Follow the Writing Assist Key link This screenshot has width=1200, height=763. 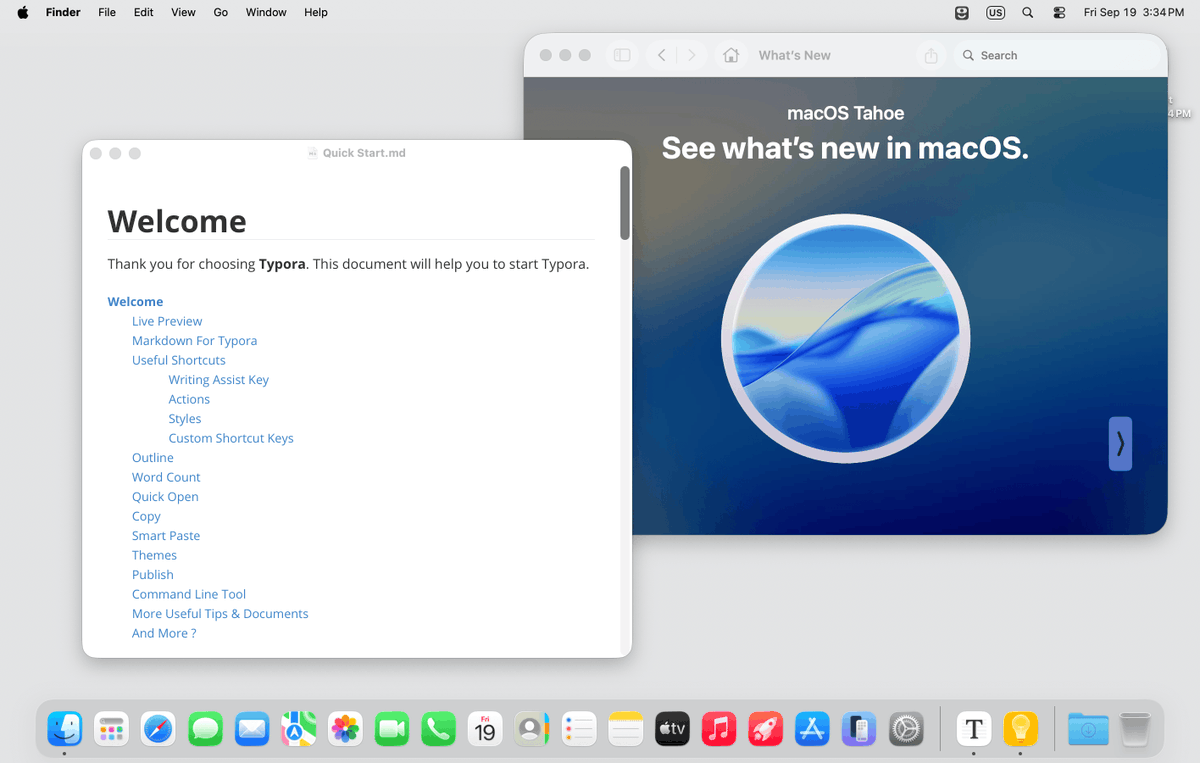point(219,380)
